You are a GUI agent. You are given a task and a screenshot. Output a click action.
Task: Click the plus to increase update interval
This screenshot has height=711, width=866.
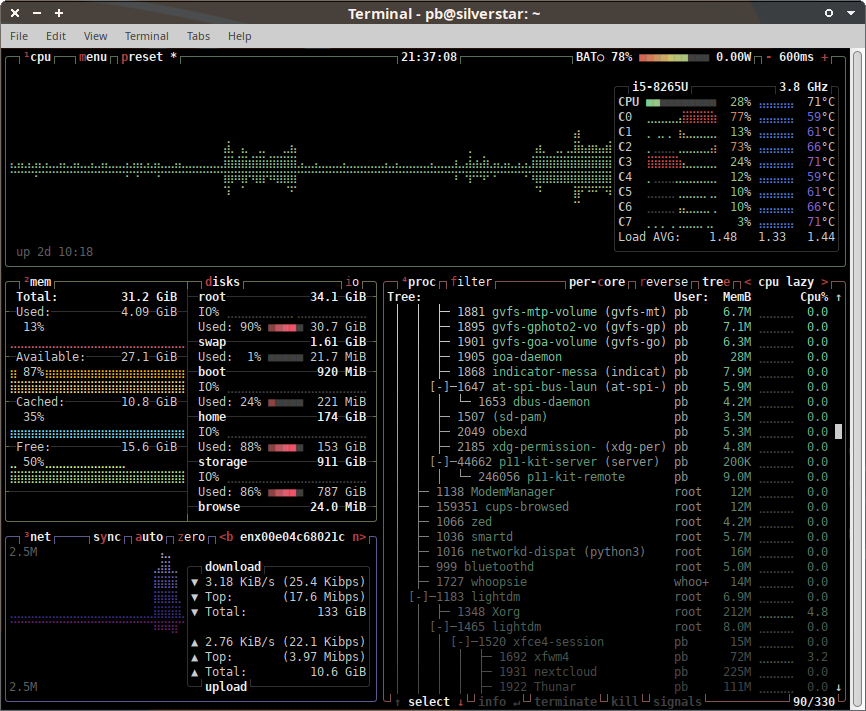[824, 57]
